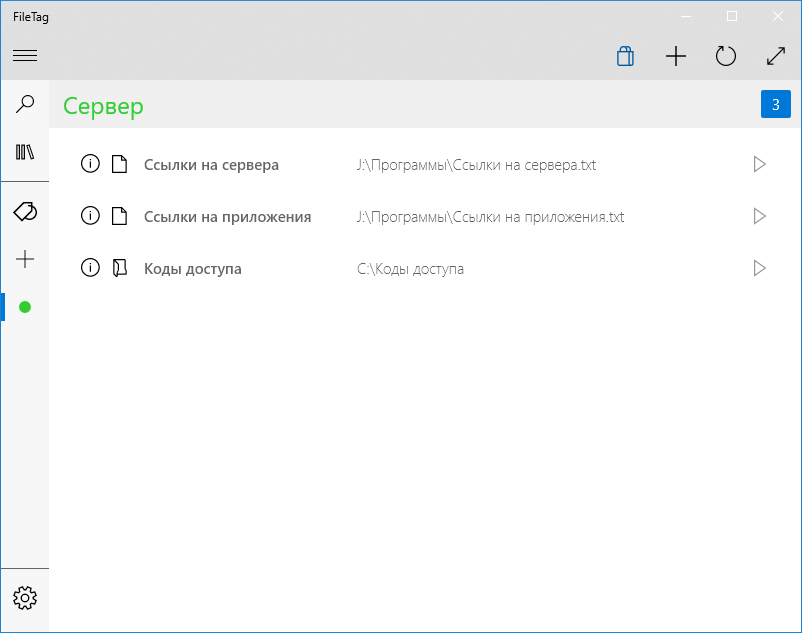This screenshot has width=802, height=633.
Task: Open the hamburger navigation menu
Action: (25, 56)
